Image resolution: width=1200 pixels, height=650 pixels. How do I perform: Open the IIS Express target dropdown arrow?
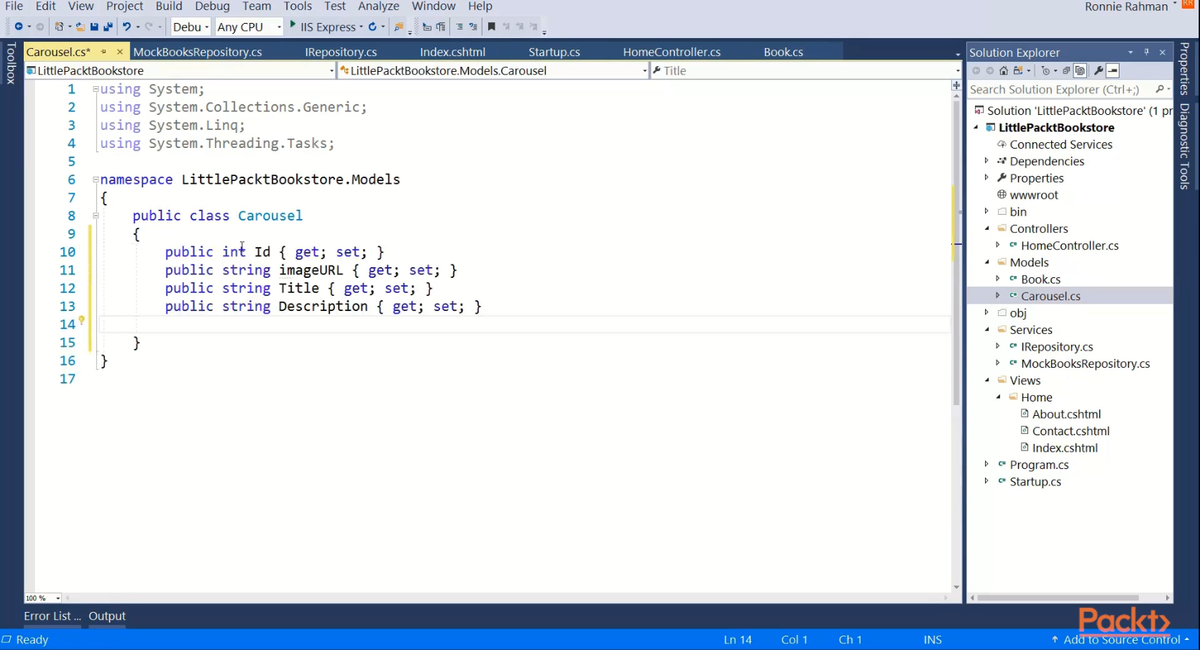tap(360, 27)
